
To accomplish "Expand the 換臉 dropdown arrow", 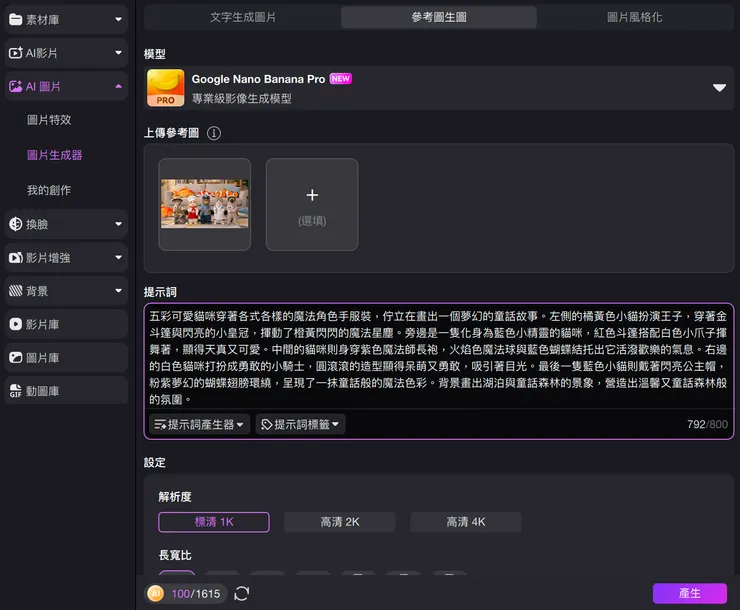I will 118,224.
